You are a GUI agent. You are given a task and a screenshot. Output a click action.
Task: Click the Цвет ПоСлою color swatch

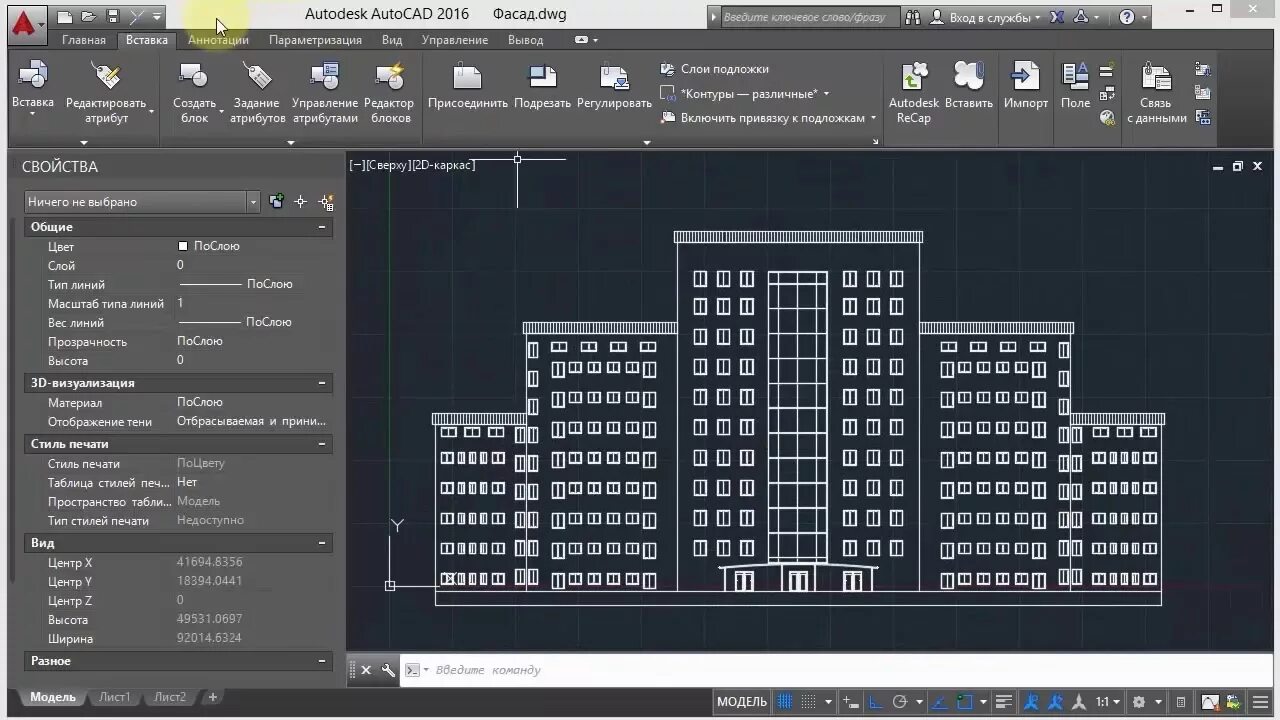point(183,246)
